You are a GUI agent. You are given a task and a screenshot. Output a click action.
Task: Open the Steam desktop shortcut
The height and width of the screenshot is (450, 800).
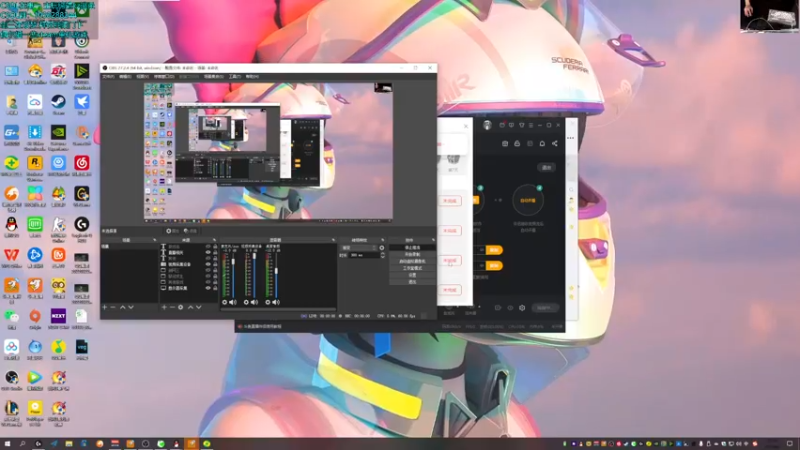[58, 103]
